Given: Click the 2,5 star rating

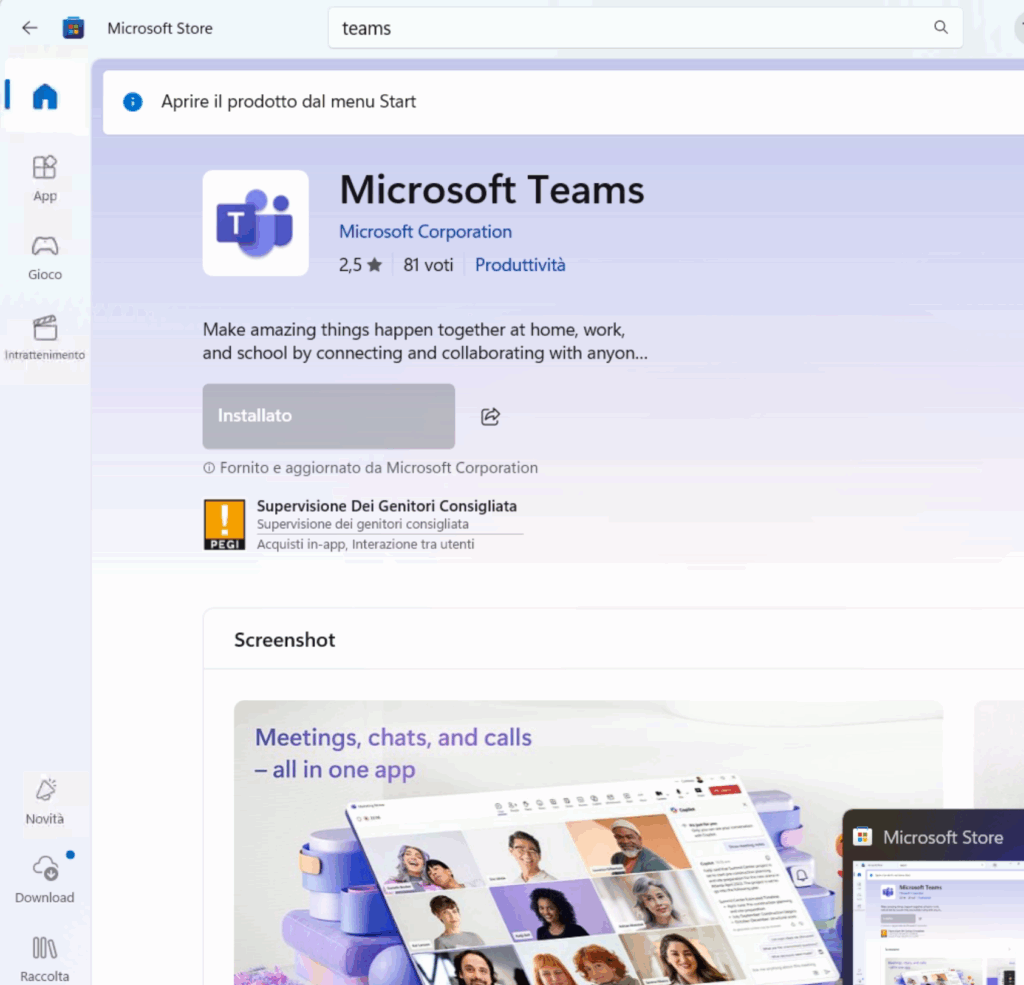Looking at the screenshot, I should tap(360, 265).
